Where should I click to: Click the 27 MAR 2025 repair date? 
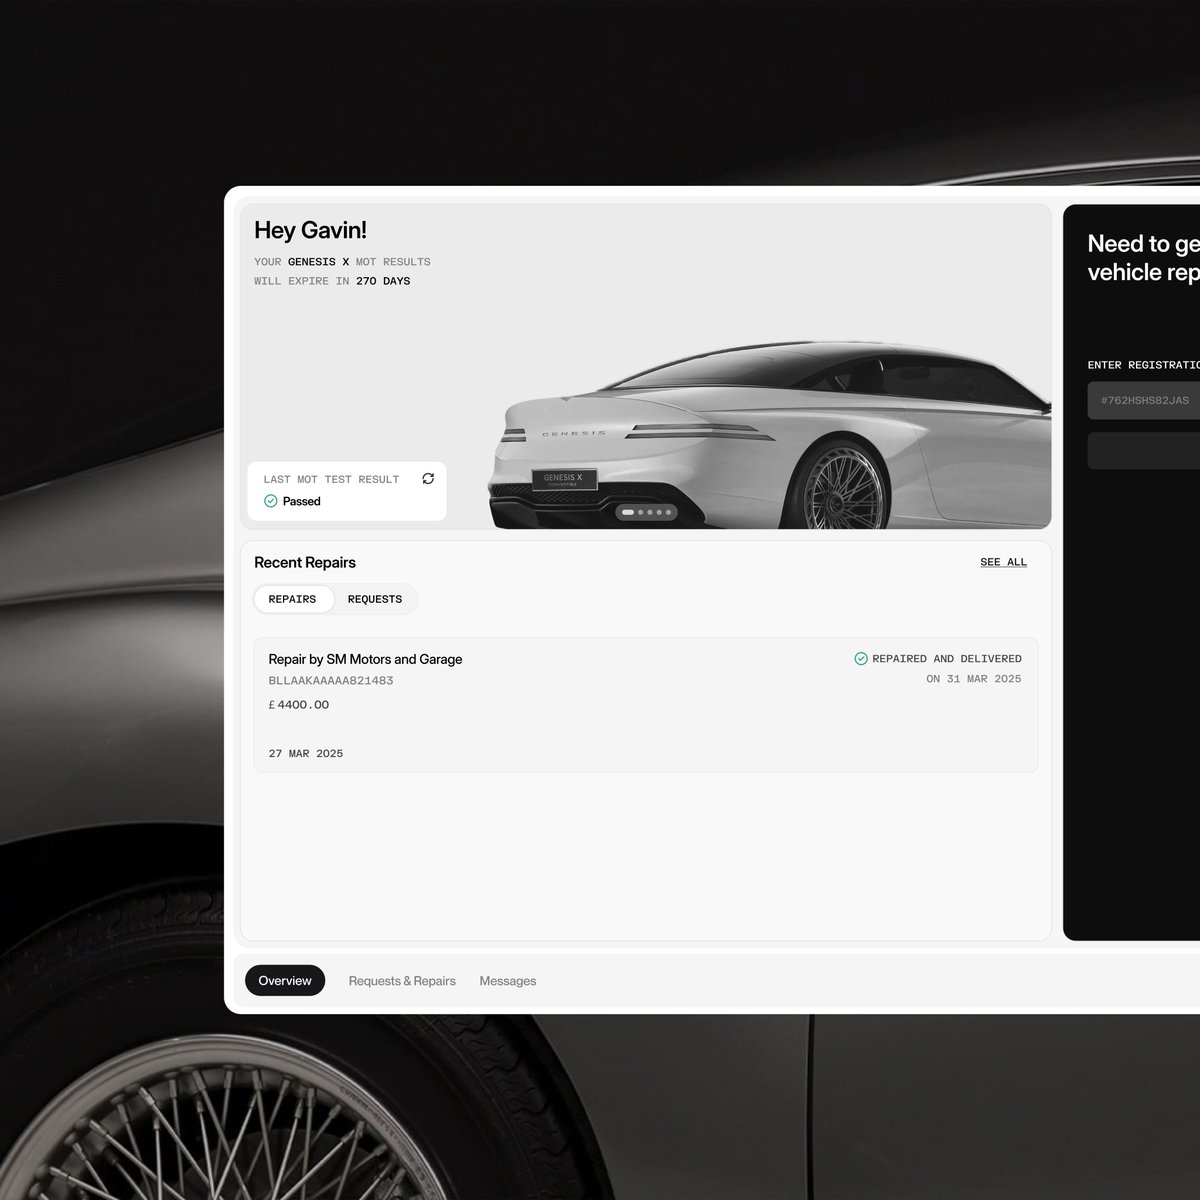coord(306,754)
